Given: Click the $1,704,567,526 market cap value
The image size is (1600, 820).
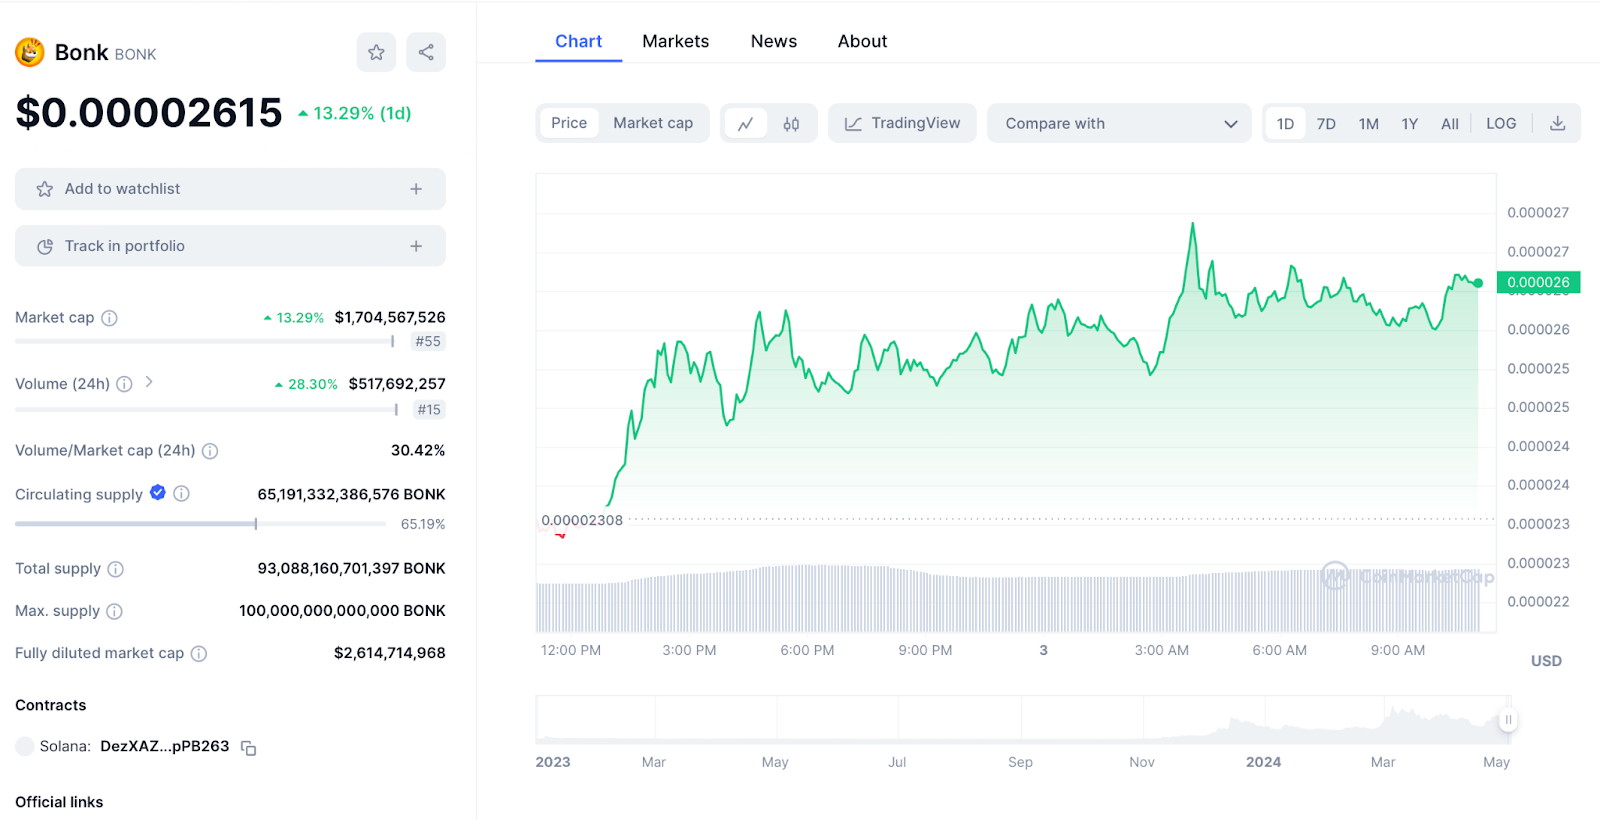Looking at the screenshot, I should pos(390,317).
